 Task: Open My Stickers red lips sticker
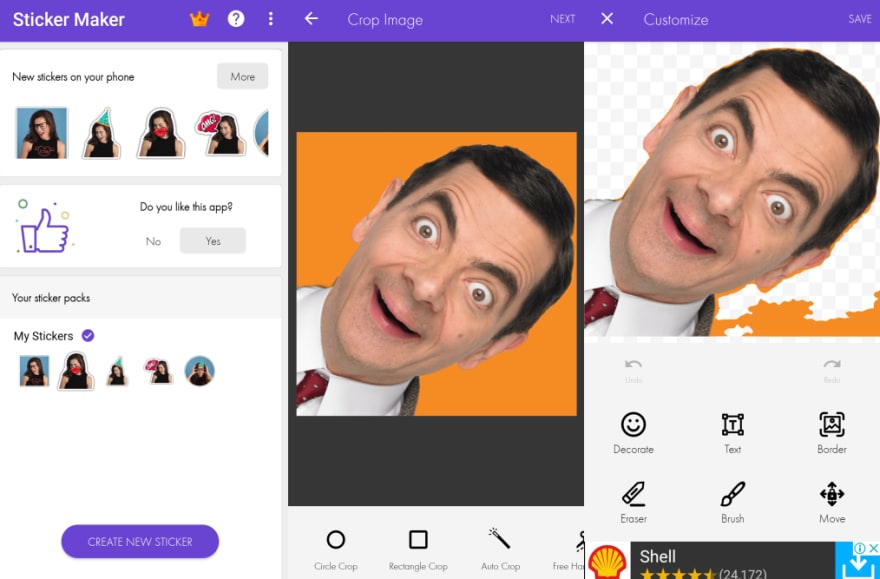[x=76, y=371]
